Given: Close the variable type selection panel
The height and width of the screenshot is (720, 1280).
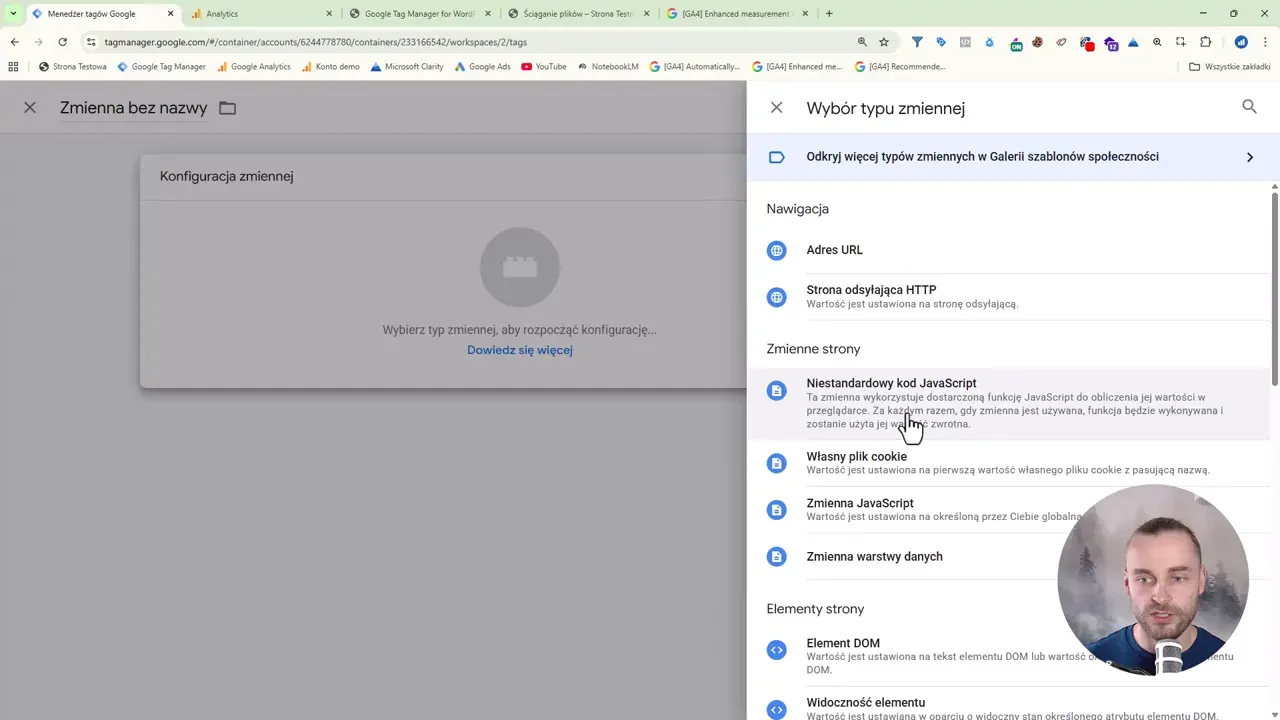Looking at the screenshot, I should tap(777, 107).
